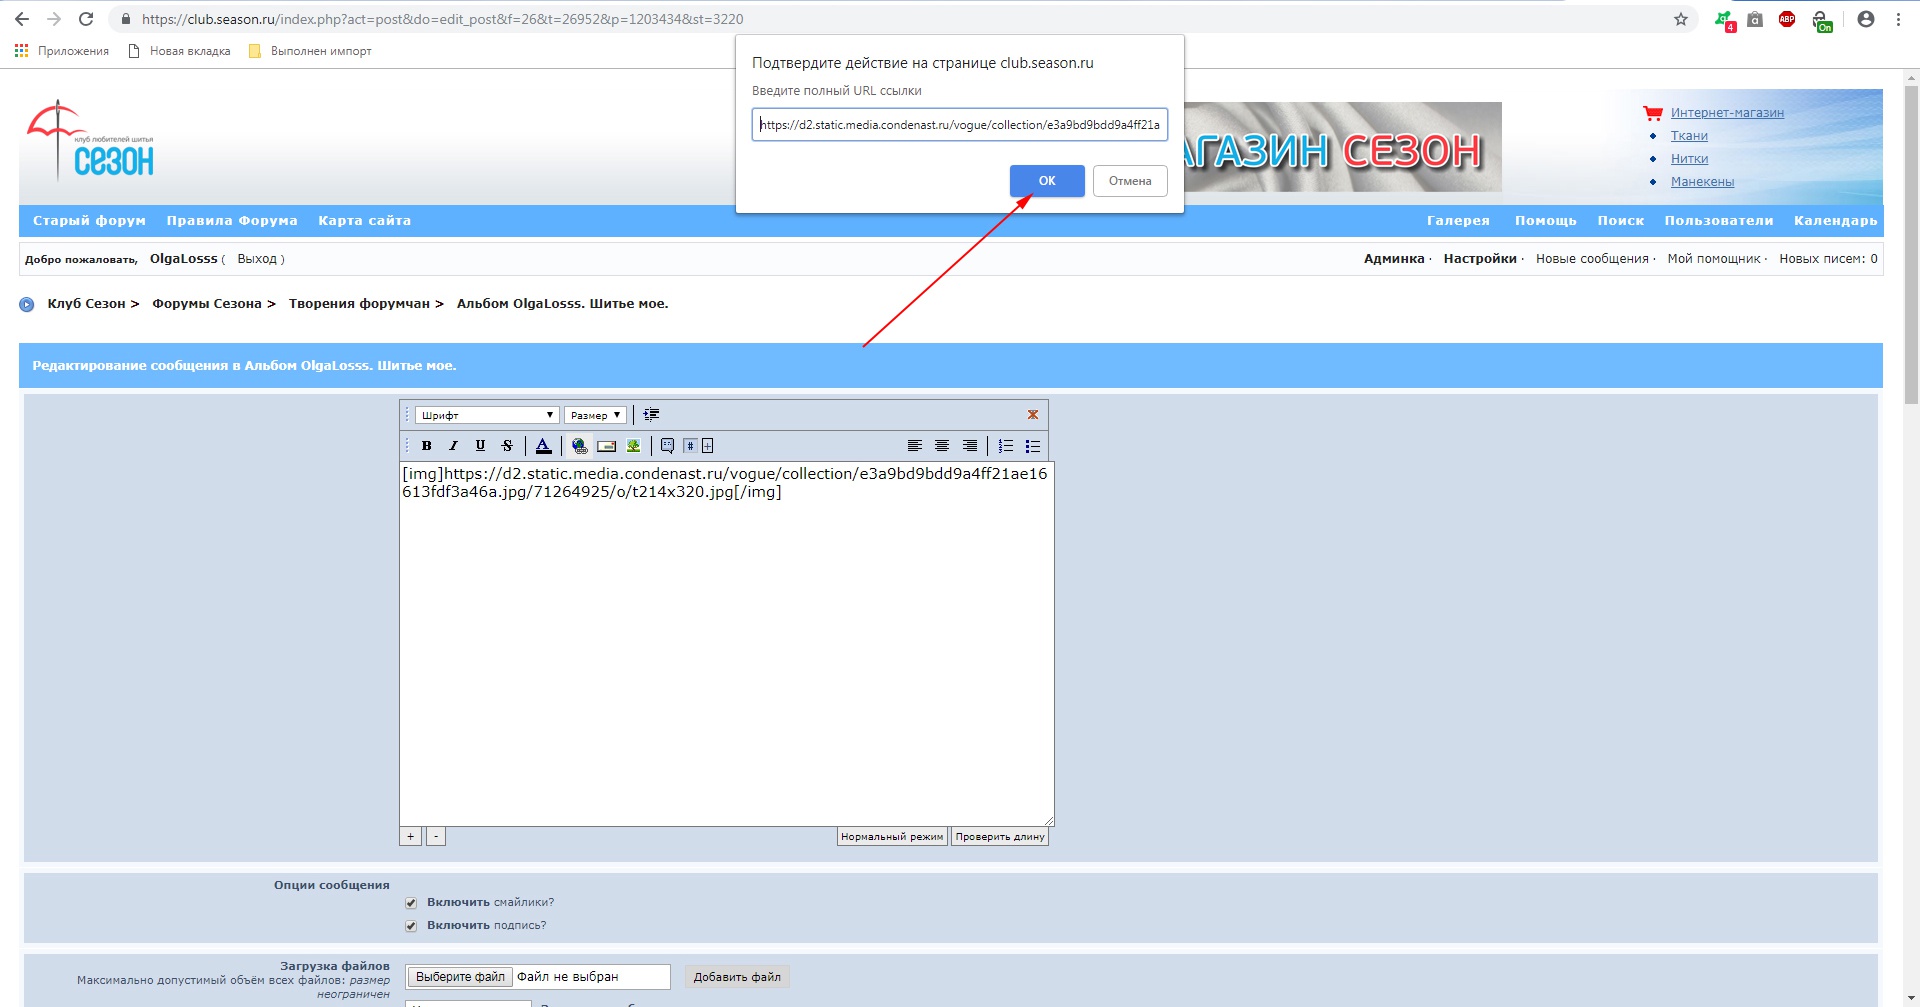Apply strikethrough formatting in the editor
Screen dimensions: 1920x1007
click(x=507, y=446)
